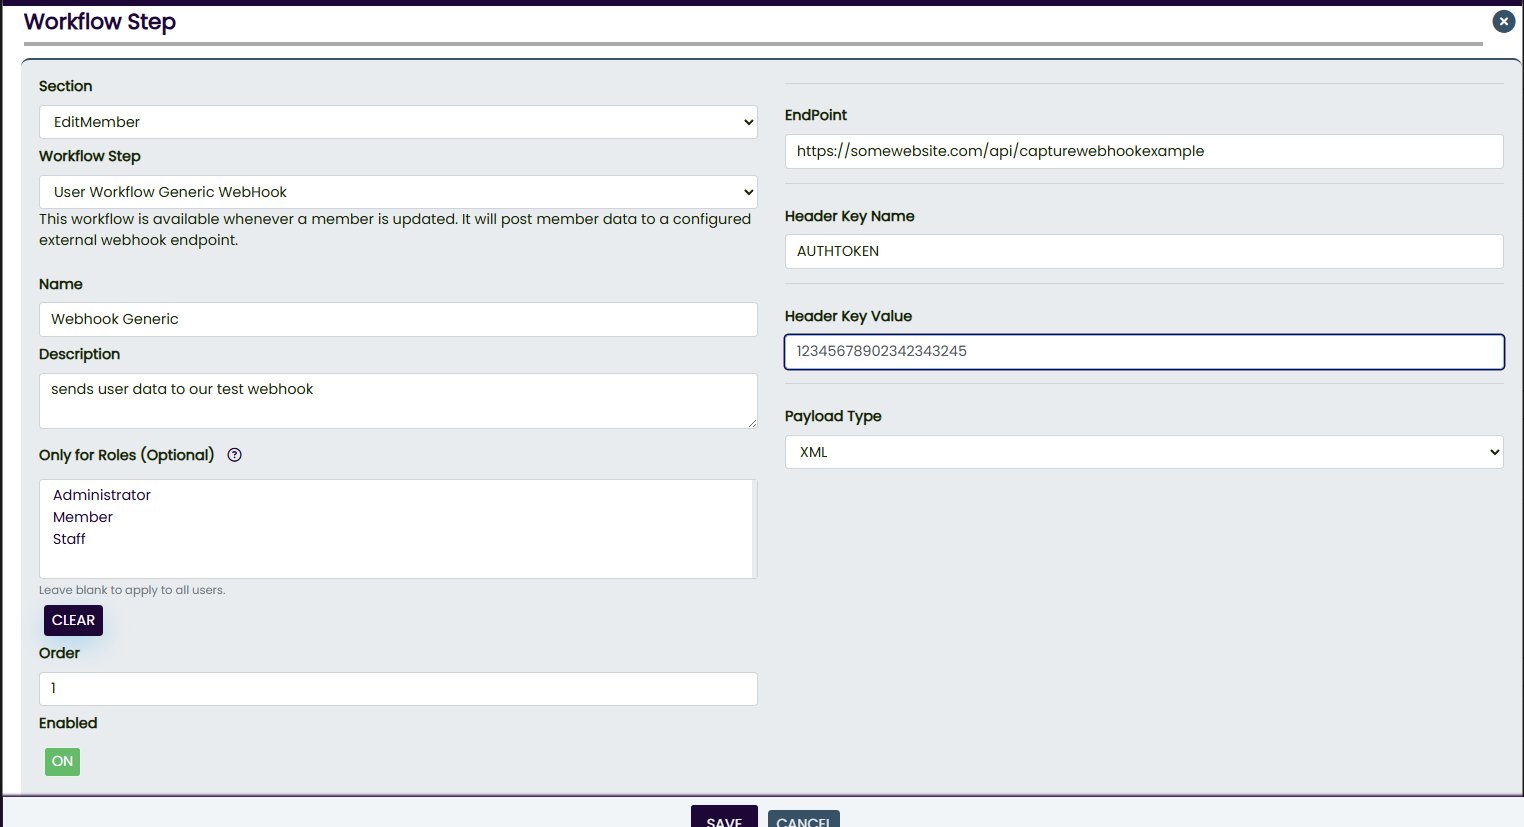
Task: Select Administrator in the roles list
Action: tap(102, 495)
